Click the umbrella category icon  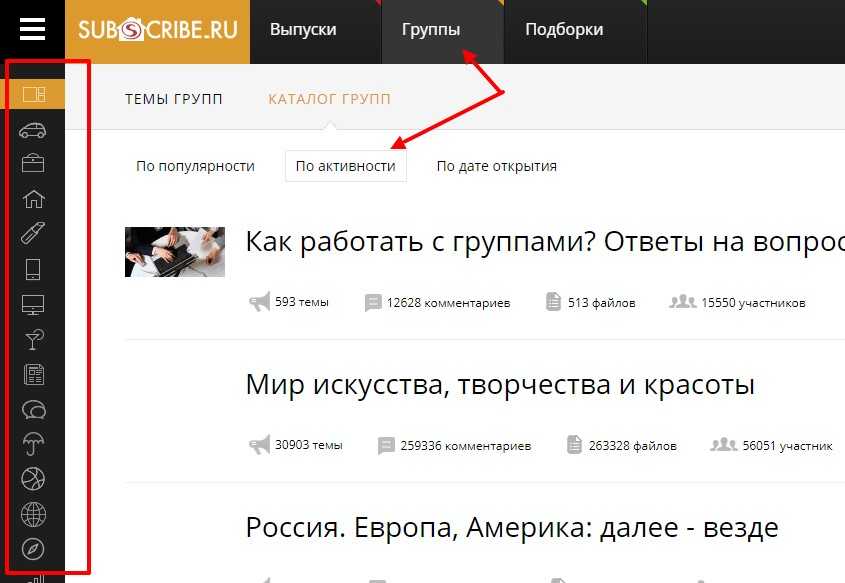[33, 445]
